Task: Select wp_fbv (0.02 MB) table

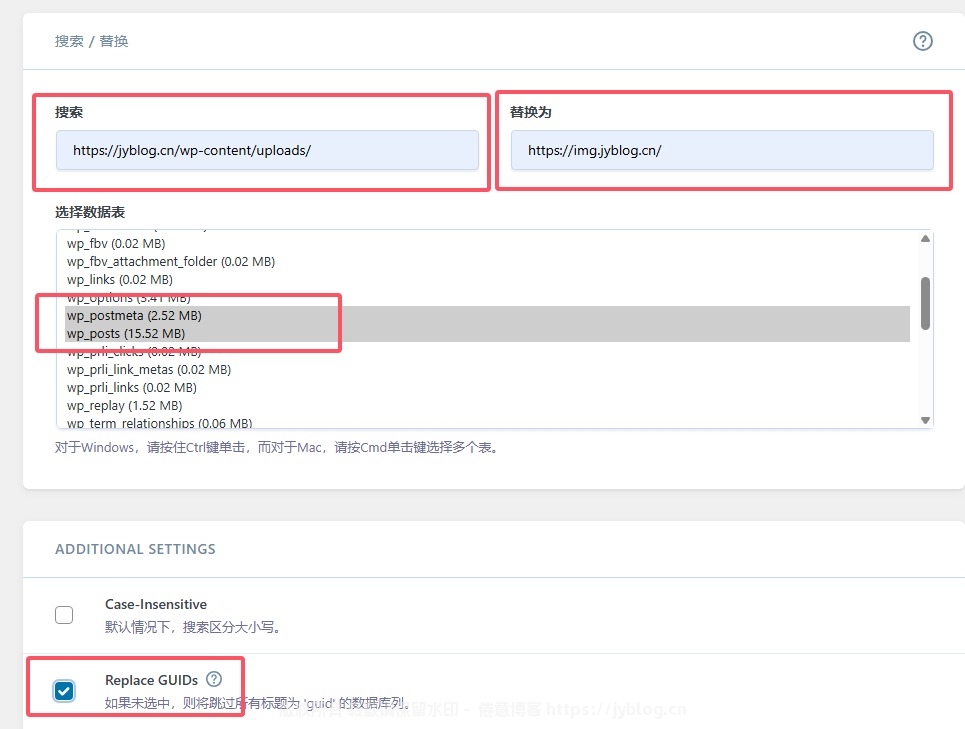Action: [487, 244]
